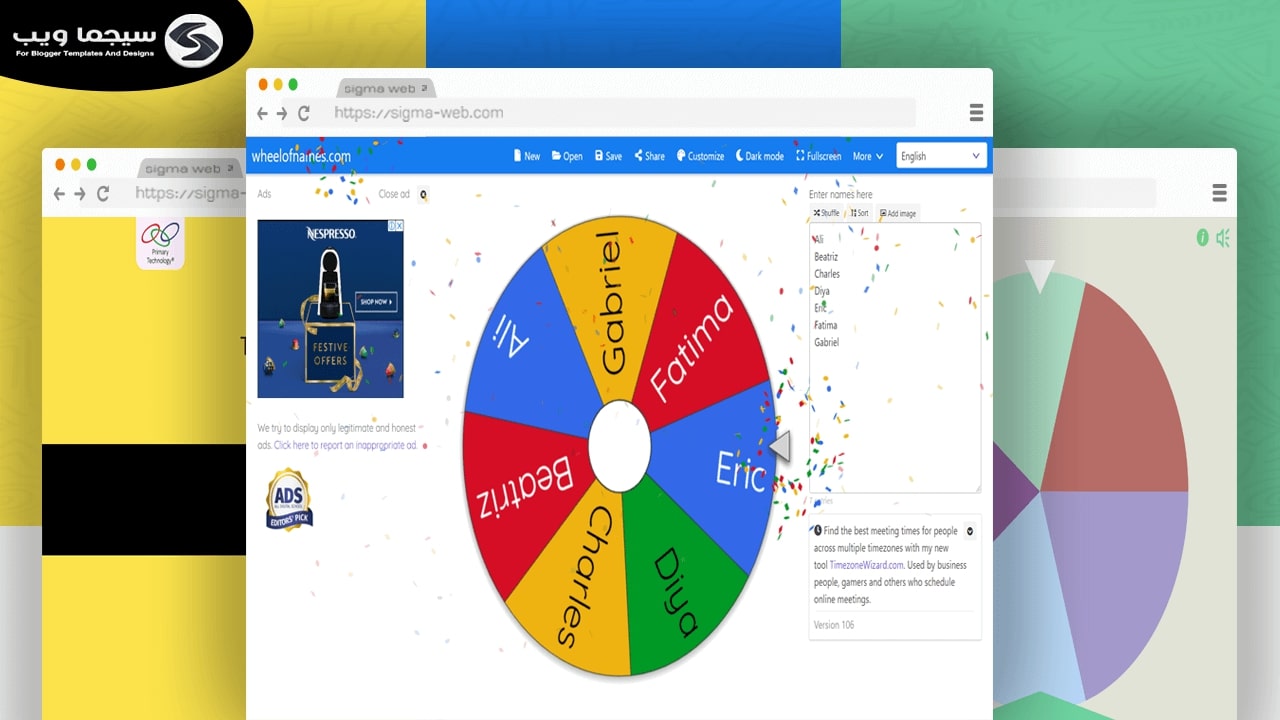
Task: Switch the wheel to Fullscreen
Action: [x=819, y=156]
